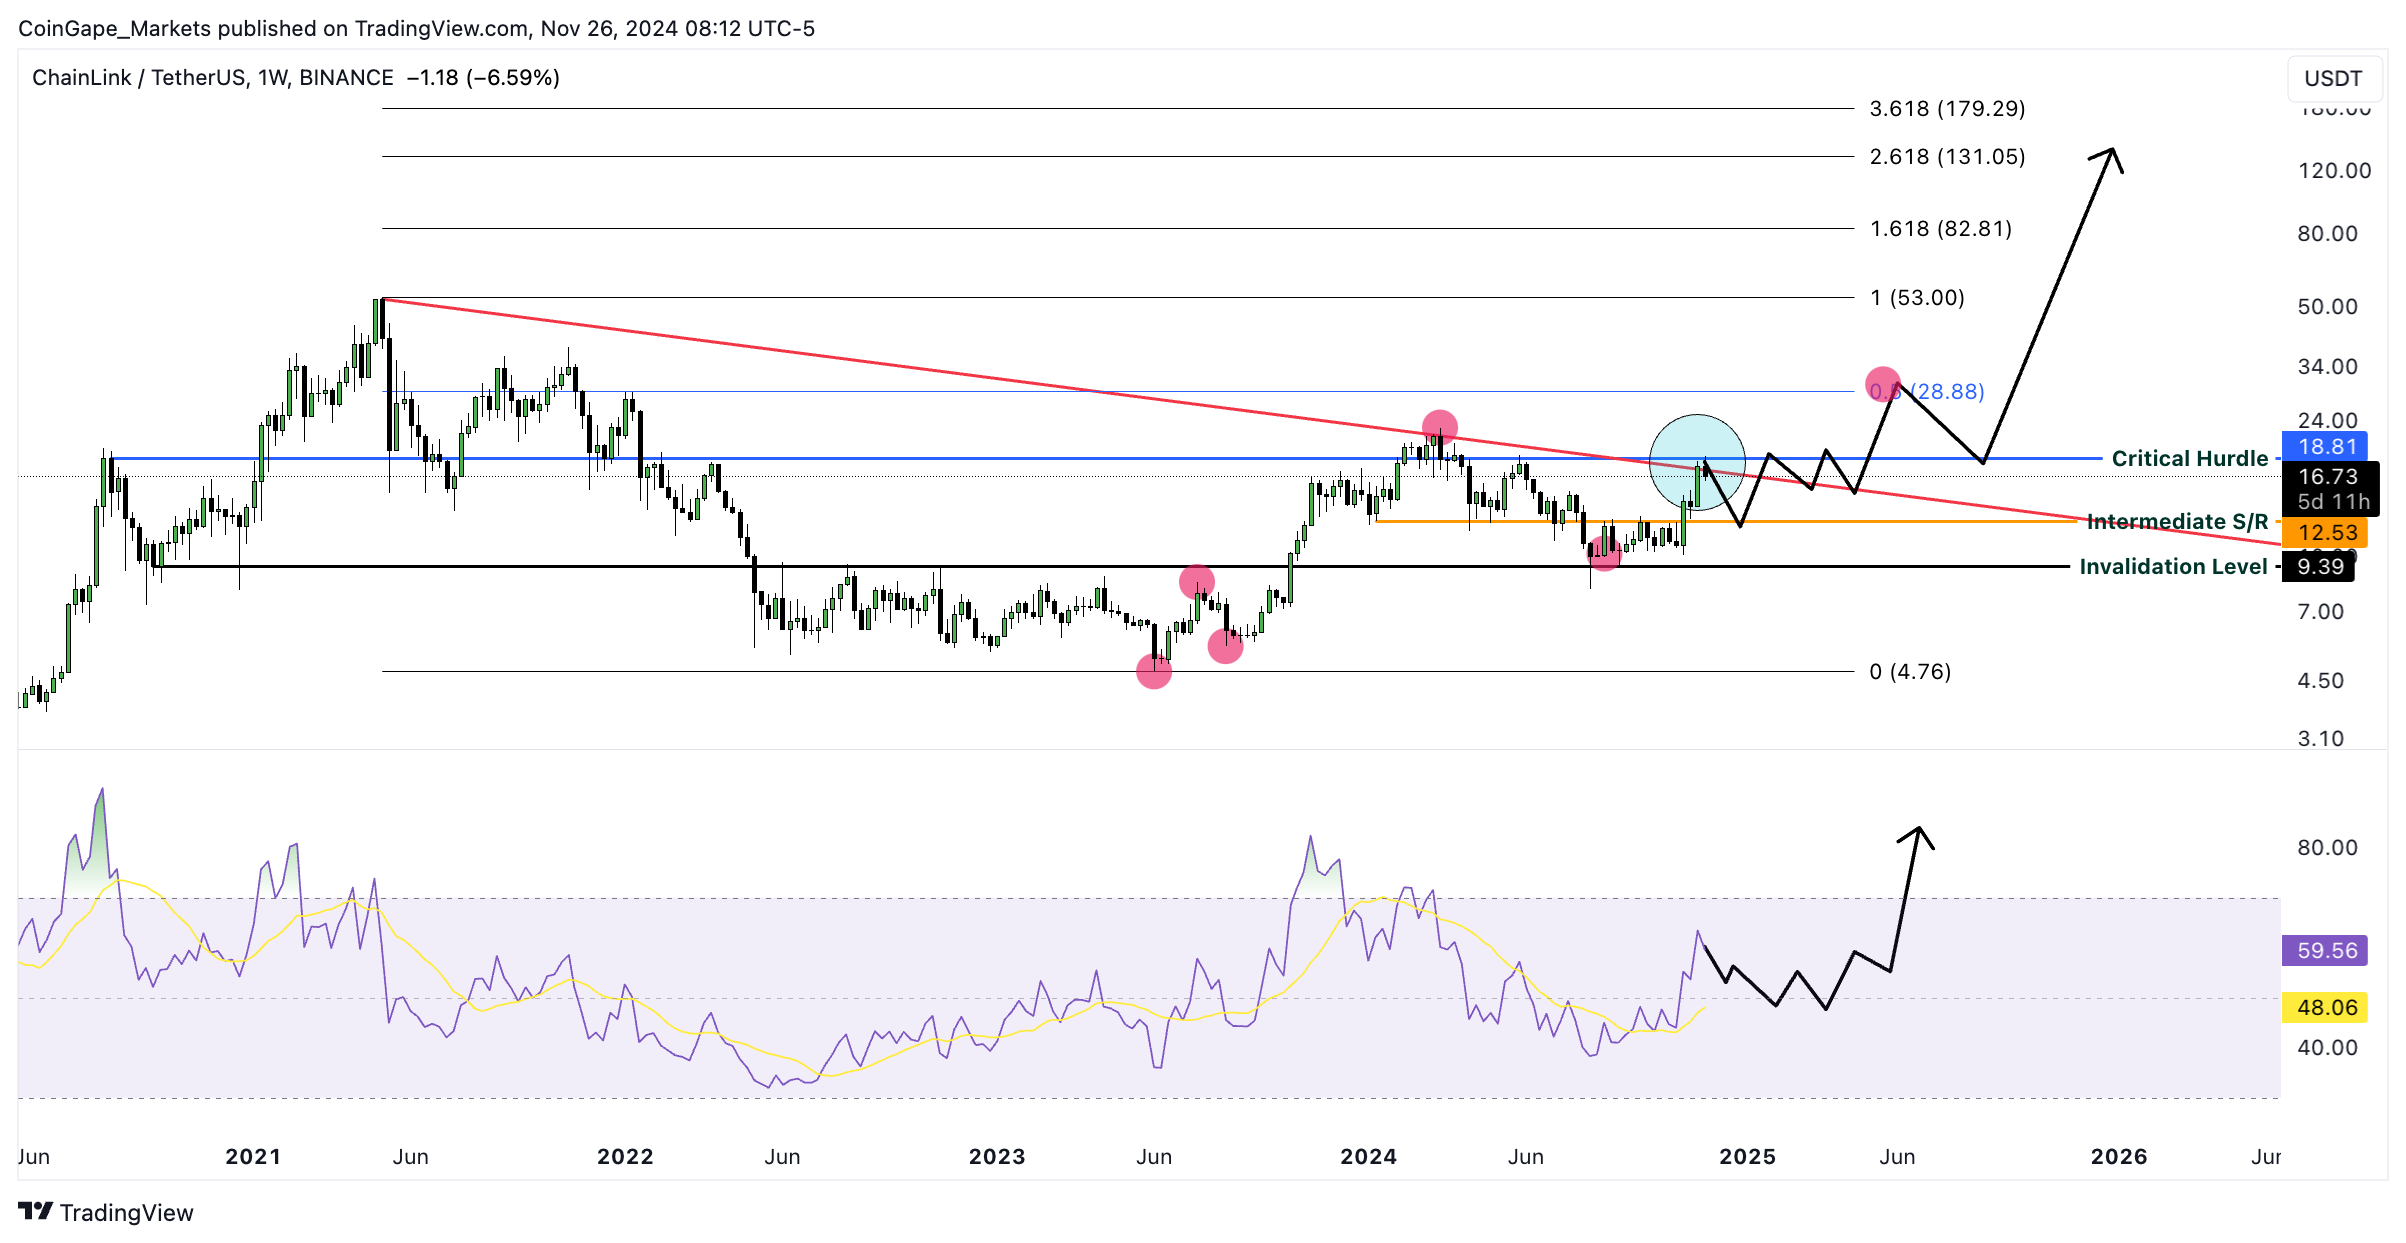Click the CoinGape_Markets published header text
Image resolution: width=2406 pixels, height=1243 pixels.
[416, 28]
